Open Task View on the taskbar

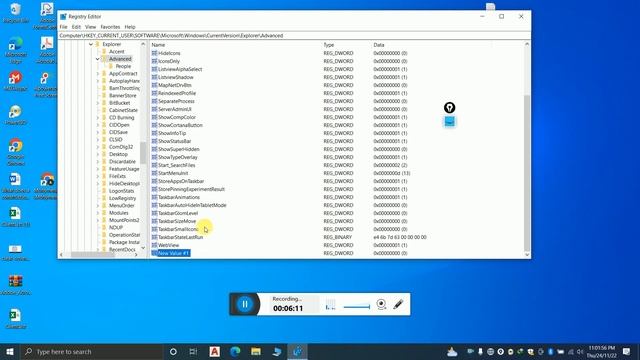(x=193, y=351)
